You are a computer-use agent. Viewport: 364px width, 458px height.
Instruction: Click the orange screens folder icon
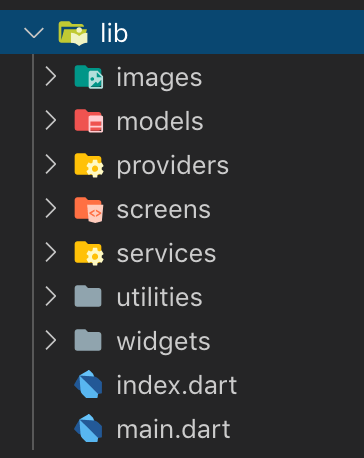coord(89,209)
